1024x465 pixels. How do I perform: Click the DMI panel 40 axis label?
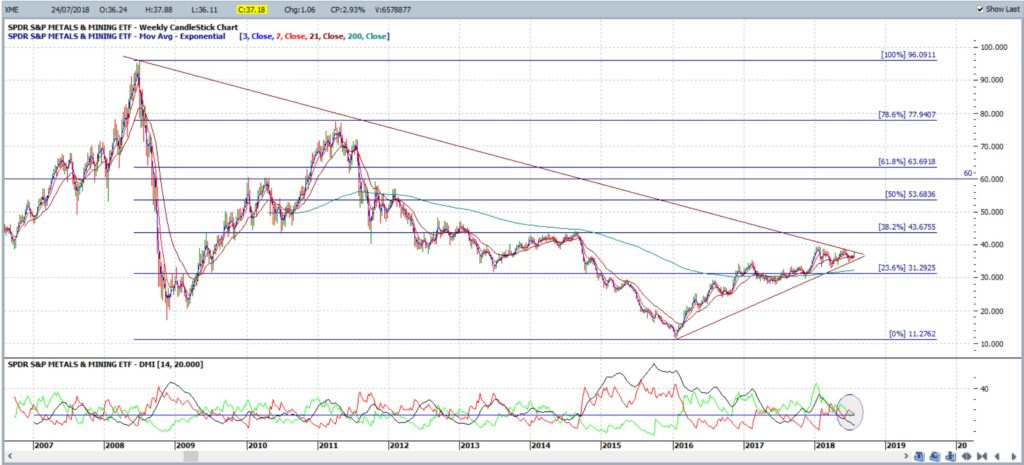click(x=985, y=389)
